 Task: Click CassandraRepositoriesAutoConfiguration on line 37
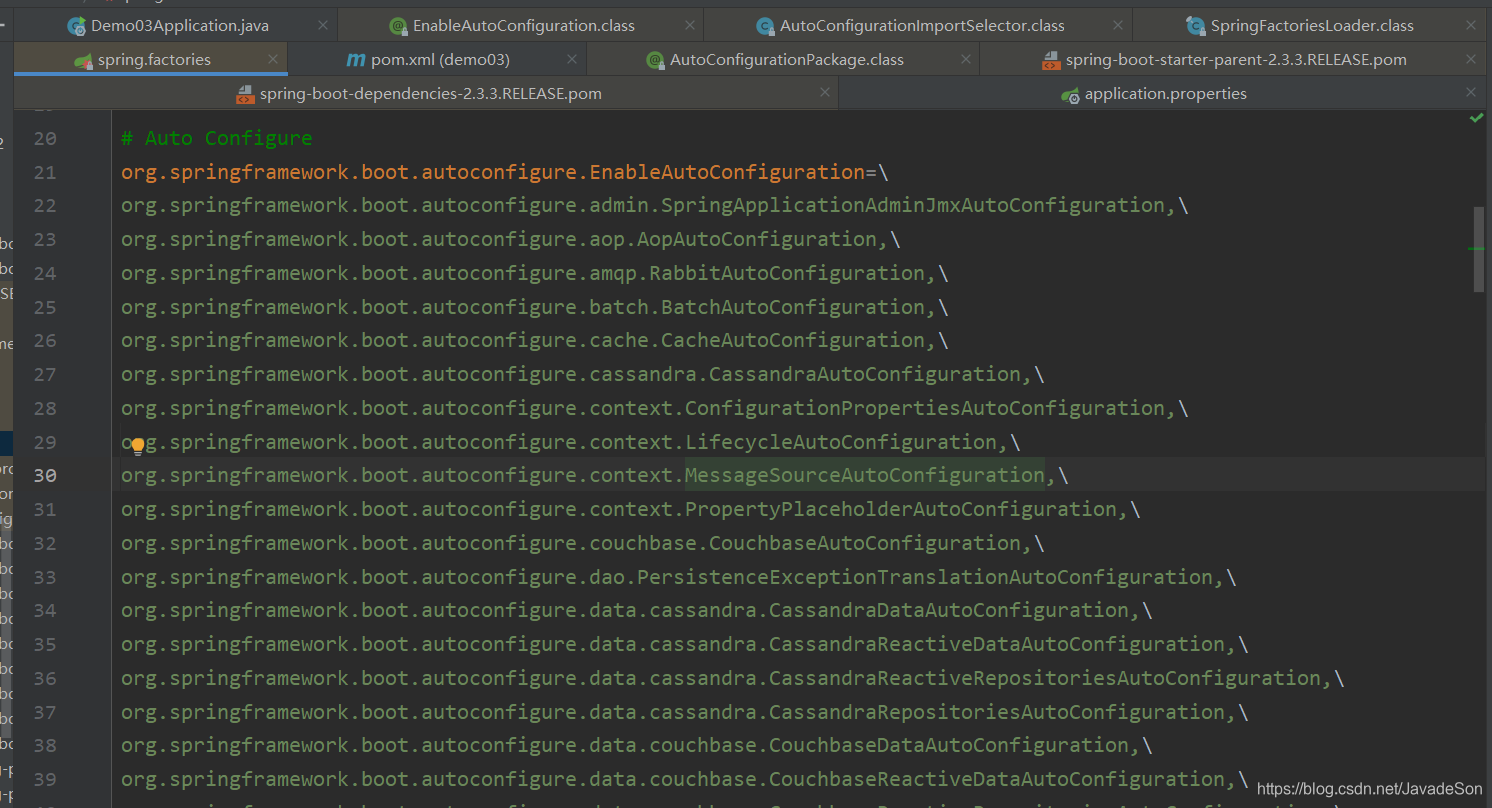[x=997, y=712]
